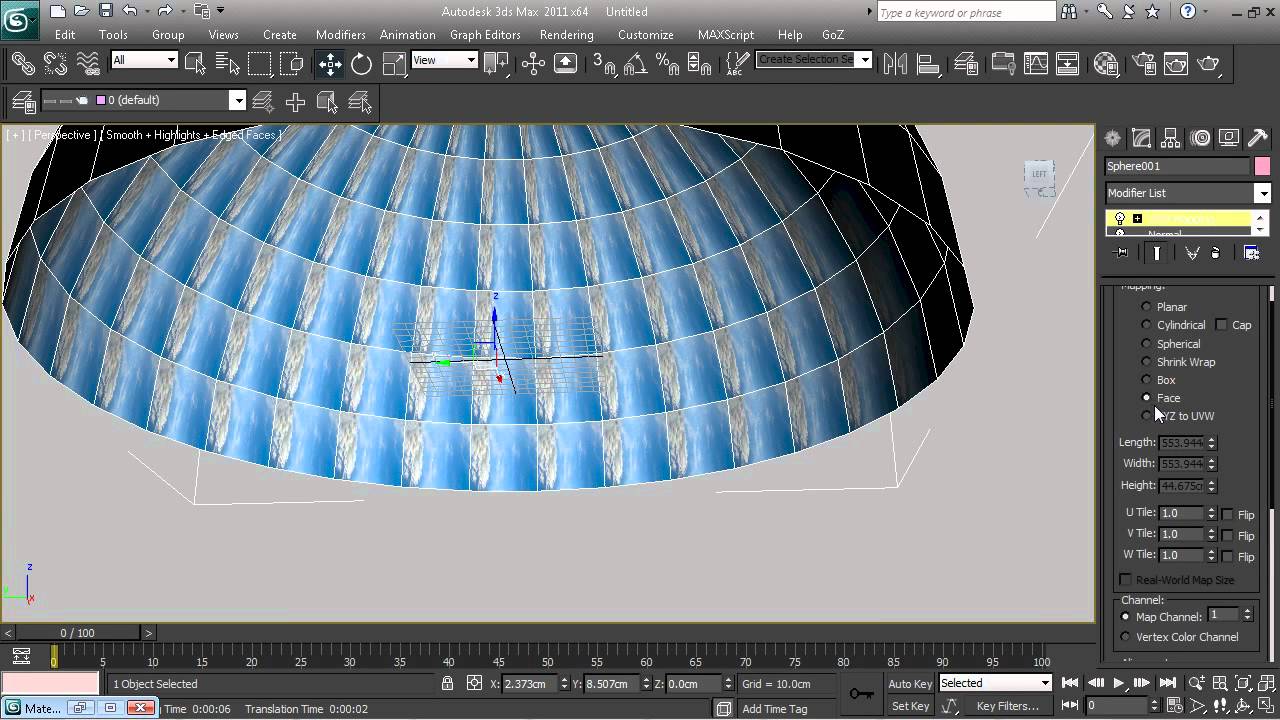Toggle the U Tile Flip checkbox
The image size is (1280, 720).
pos(1228,515)
